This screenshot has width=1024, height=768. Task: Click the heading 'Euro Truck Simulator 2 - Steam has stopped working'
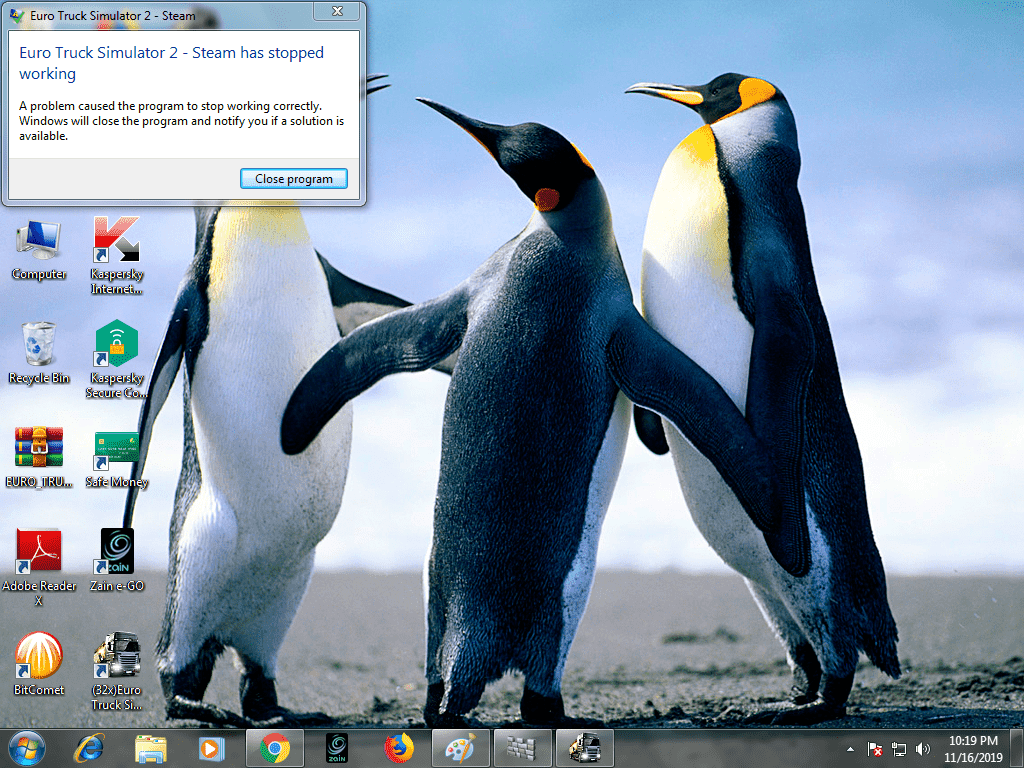[x=171, y=63]
